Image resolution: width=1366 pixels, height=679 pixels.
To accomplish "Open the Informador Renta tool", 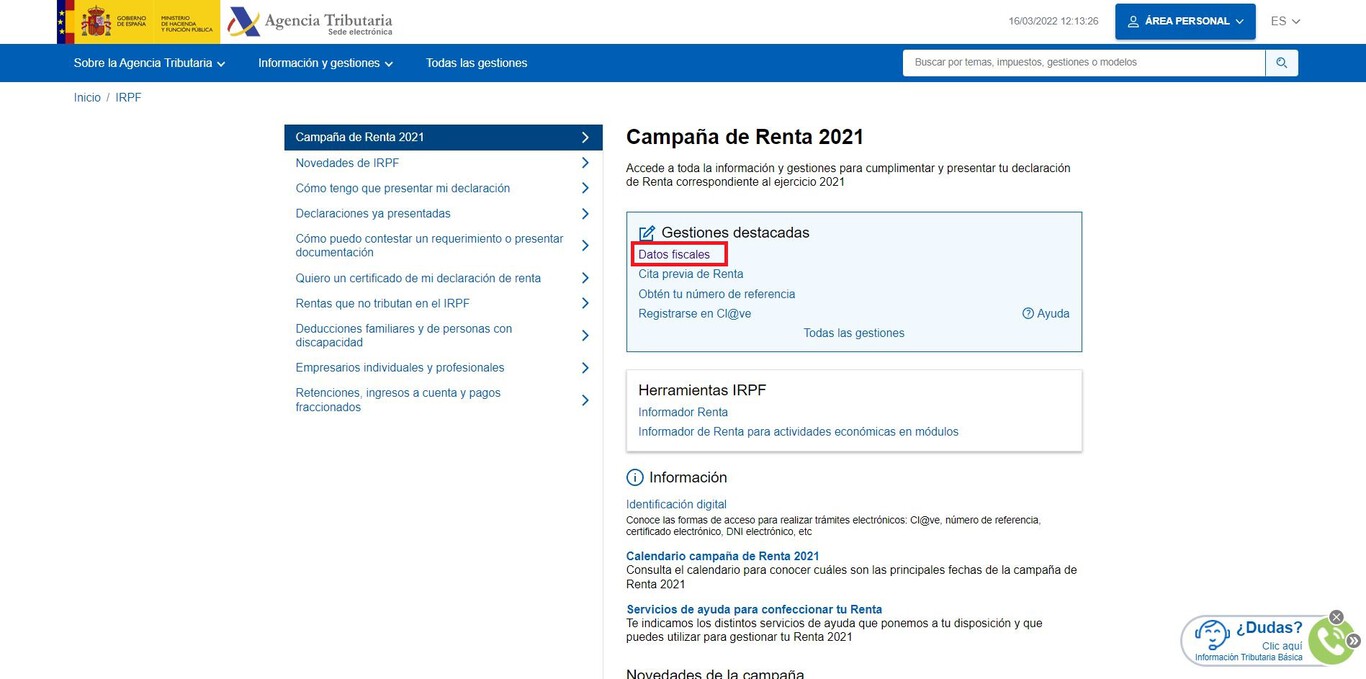I will 683,411.
